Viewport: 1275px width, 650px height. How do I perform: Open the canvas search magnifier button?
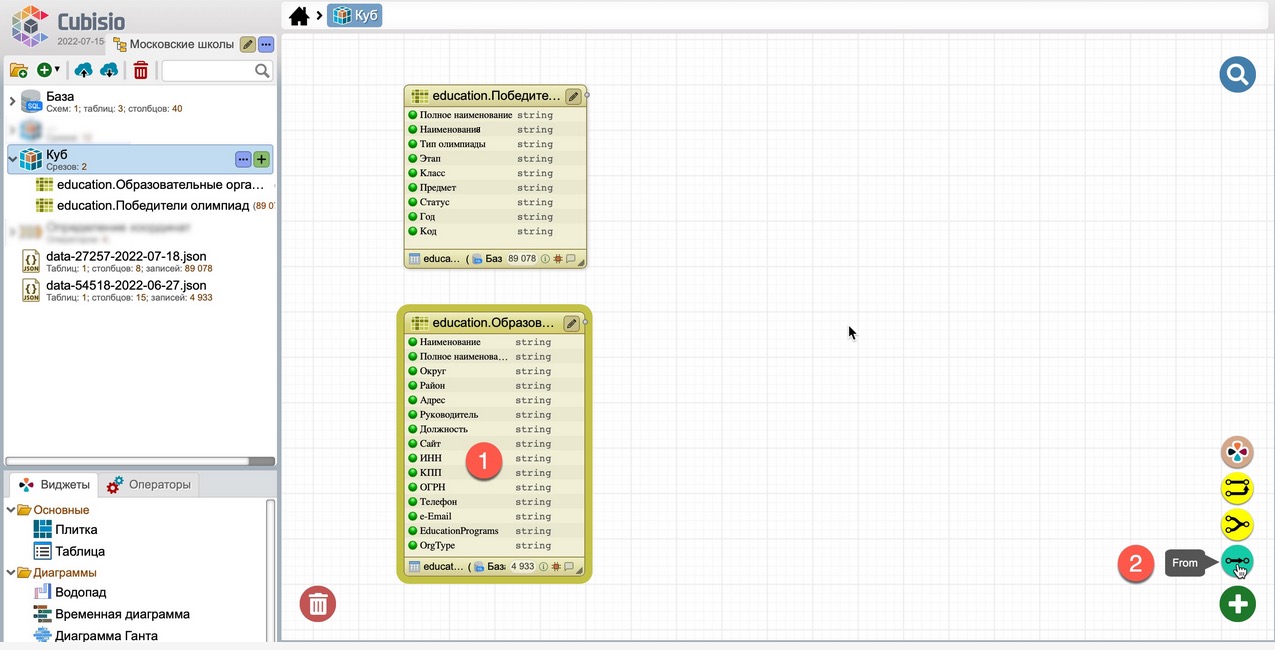1237,74
